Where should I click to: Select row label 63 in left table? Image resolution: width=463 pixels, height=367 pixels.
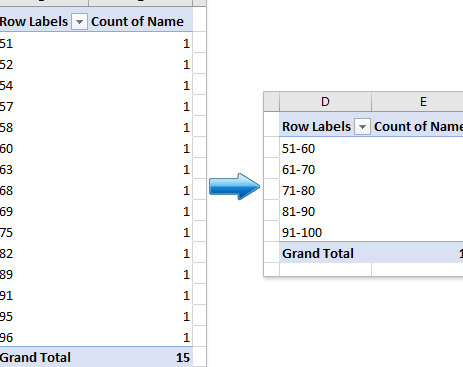pyautogui.click(x=6, y=170)
